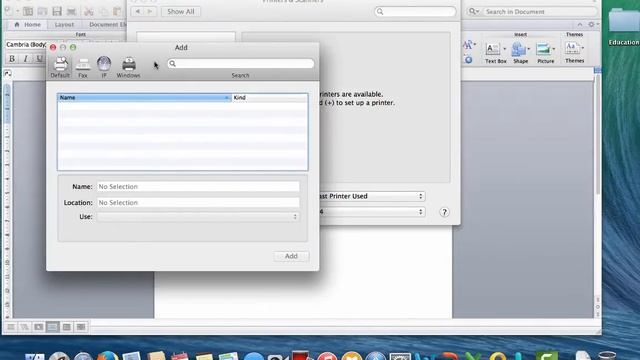
Task: Click the Shape icon in Insert group
Action: coord(518,49)
